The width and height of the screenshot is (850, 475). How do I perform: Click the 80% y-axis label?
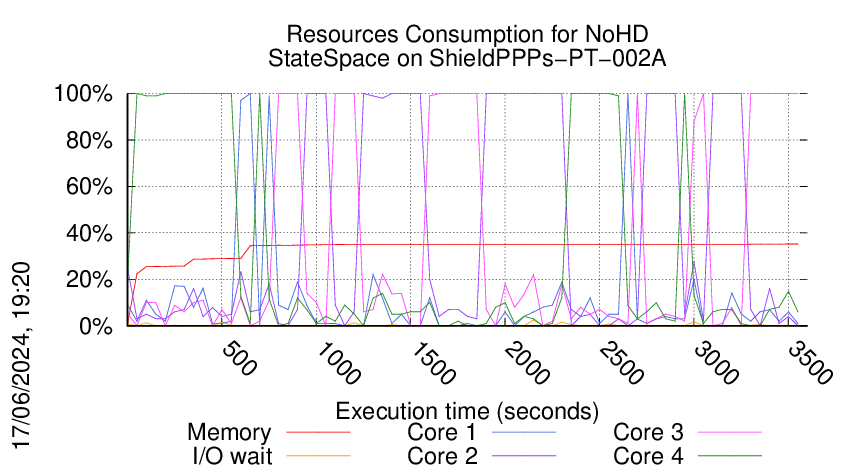(89, 140)
